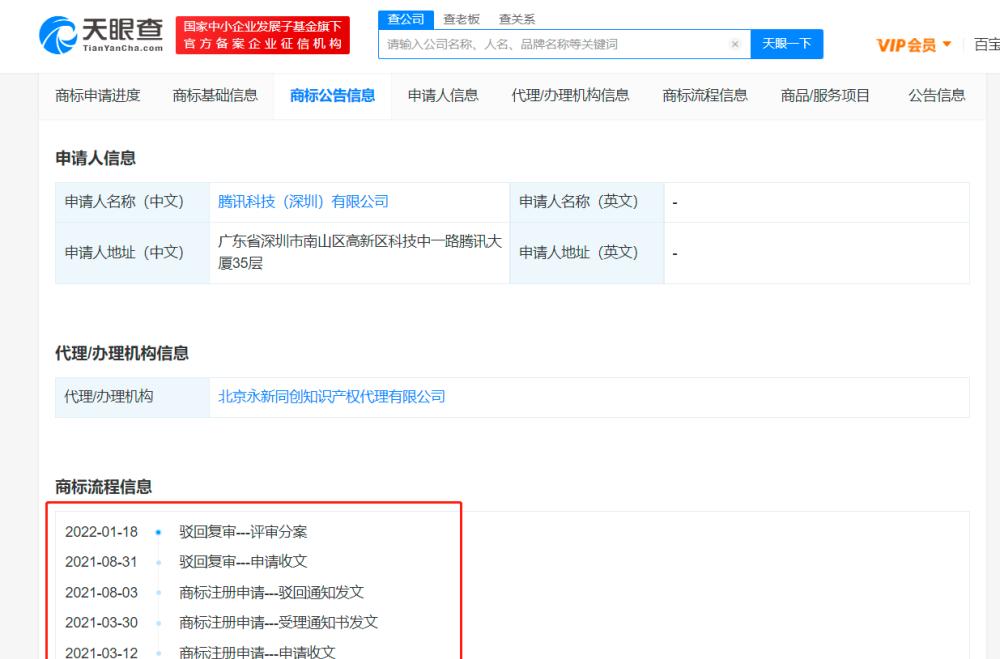Screen dimensions: 1000x659
Task: Click the 2022-01-18 date entry
Action: (x=101, y=532)
